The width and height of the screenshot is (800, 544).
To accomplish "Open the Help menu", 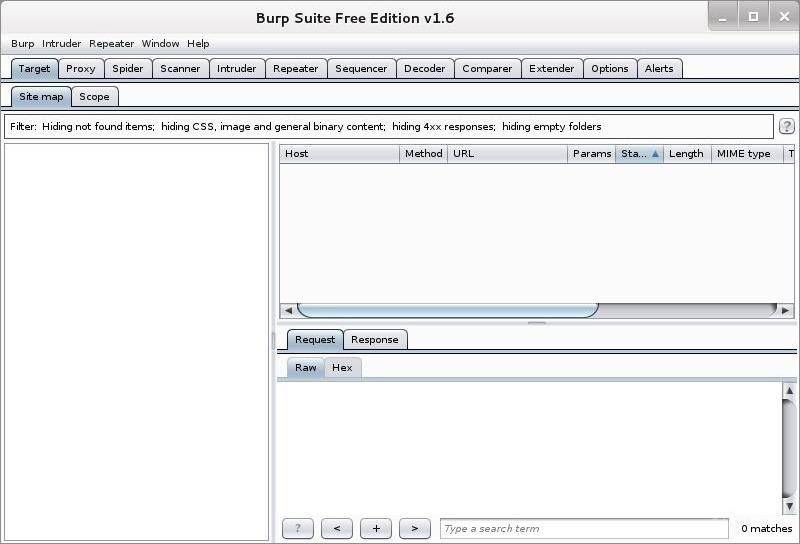I will click(198, 43).
